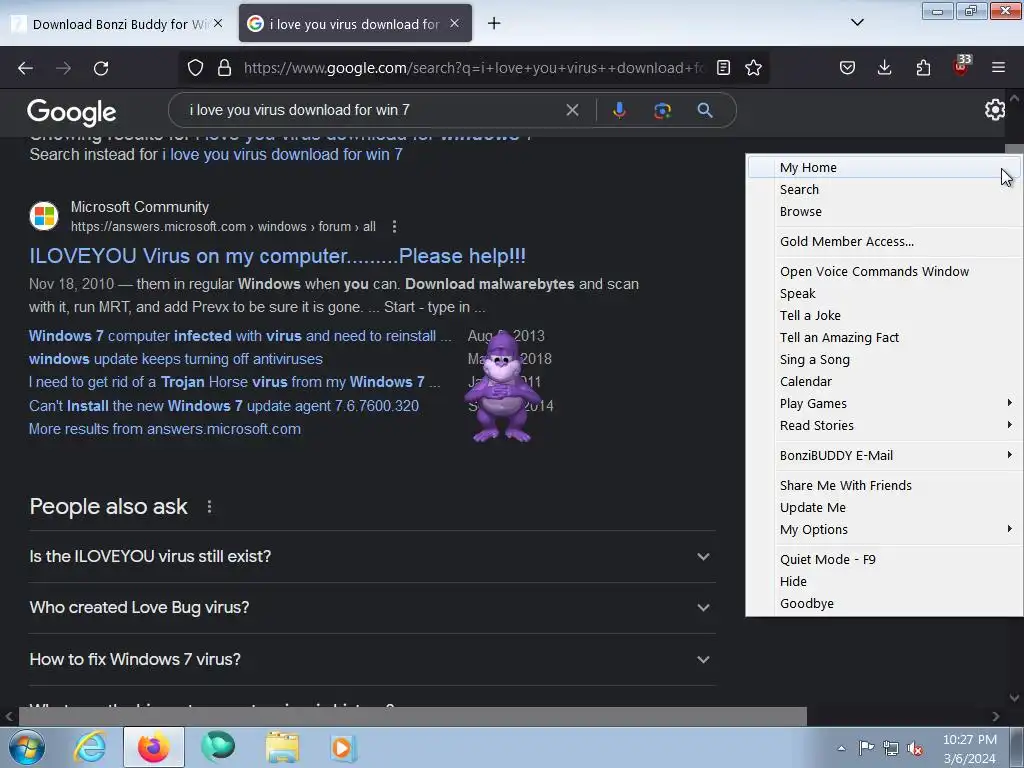Image resolution: width=1024 pixels, height=768 pixels.
Task: Go back with the browser back arrow
Action: click(x=25, y=68)
